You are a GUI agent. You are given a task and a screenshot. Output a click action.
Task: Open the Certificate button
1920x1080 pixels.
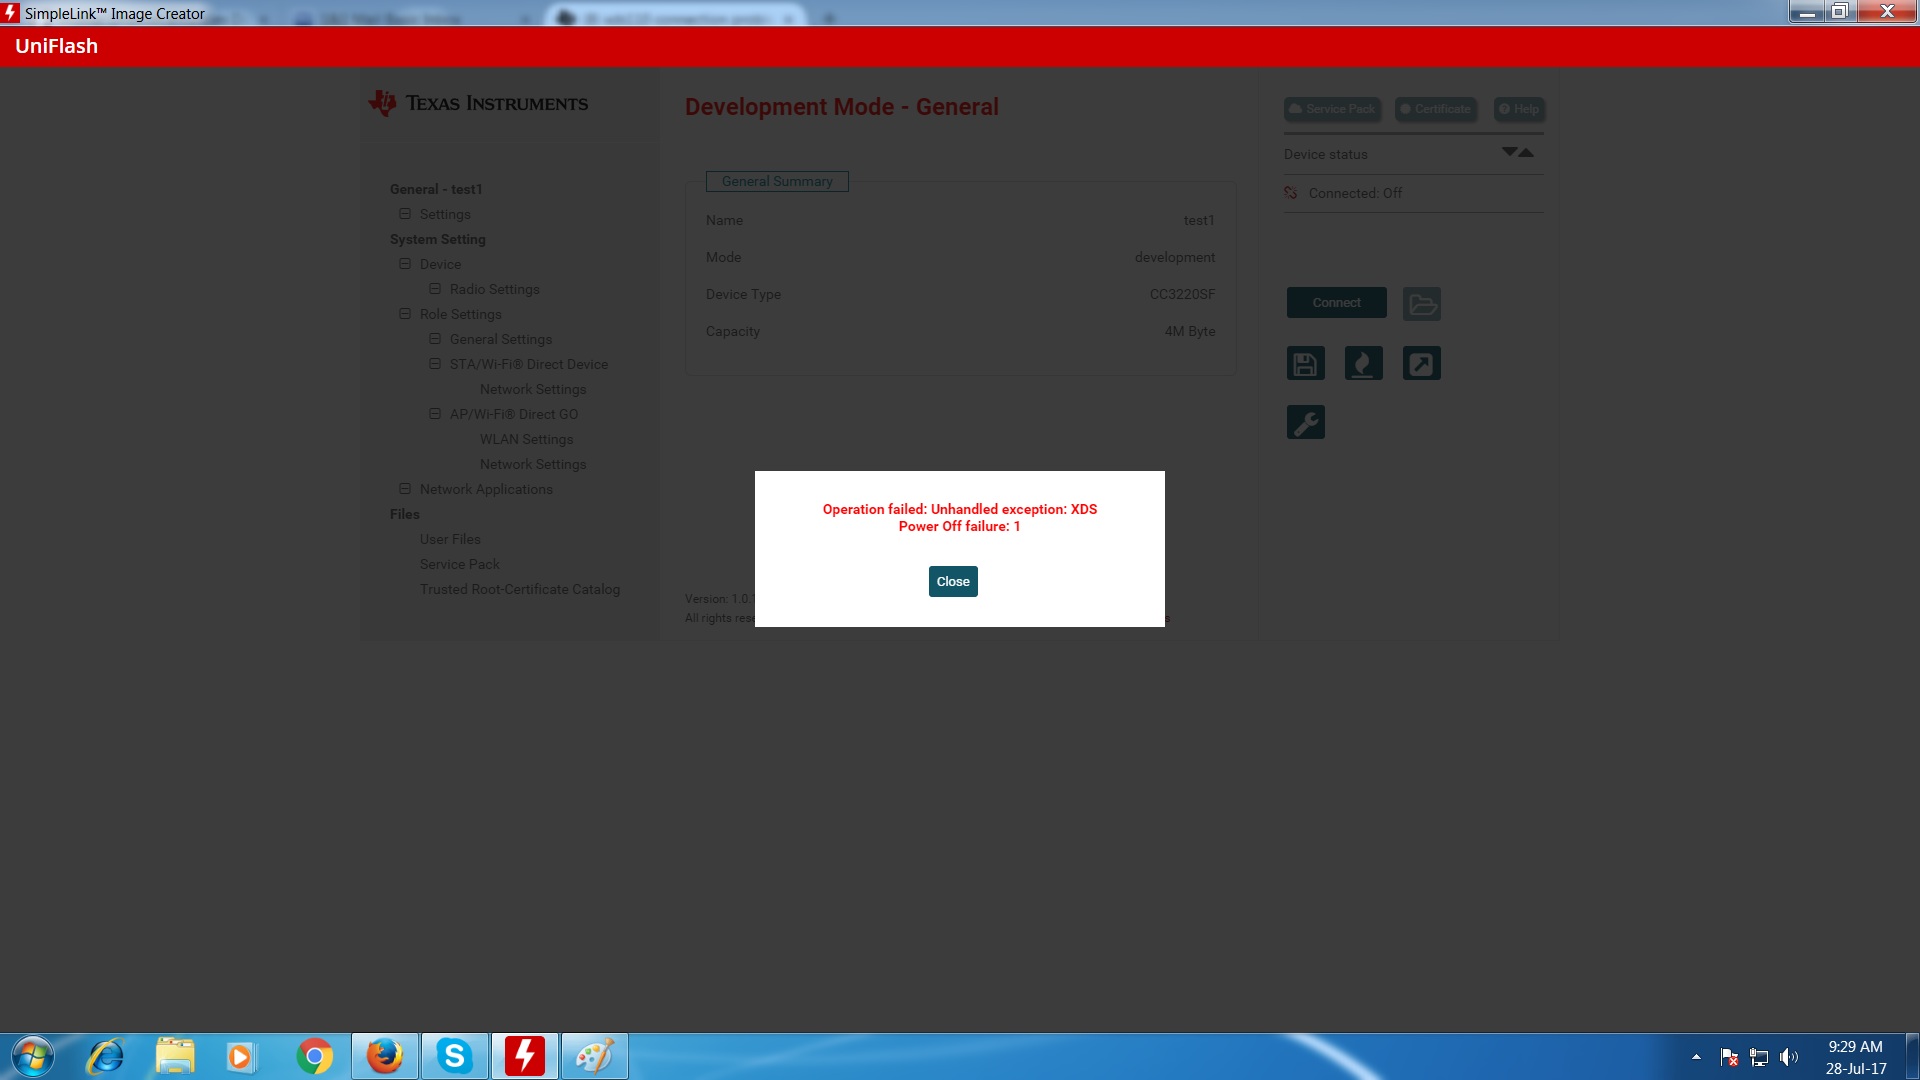1436,109
